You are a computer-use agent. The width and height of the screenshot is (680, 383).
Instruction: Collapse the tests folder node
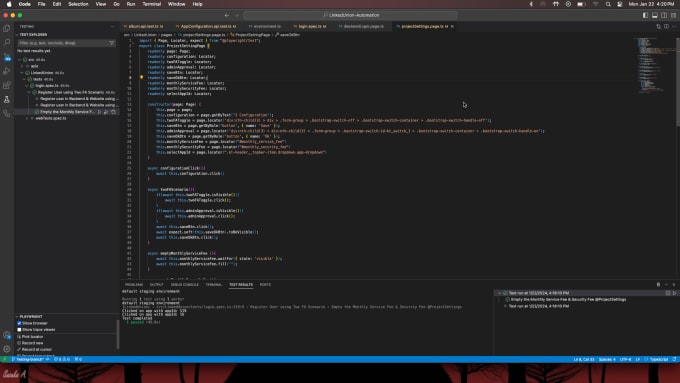pyautogui.click(x=25, y=79)
